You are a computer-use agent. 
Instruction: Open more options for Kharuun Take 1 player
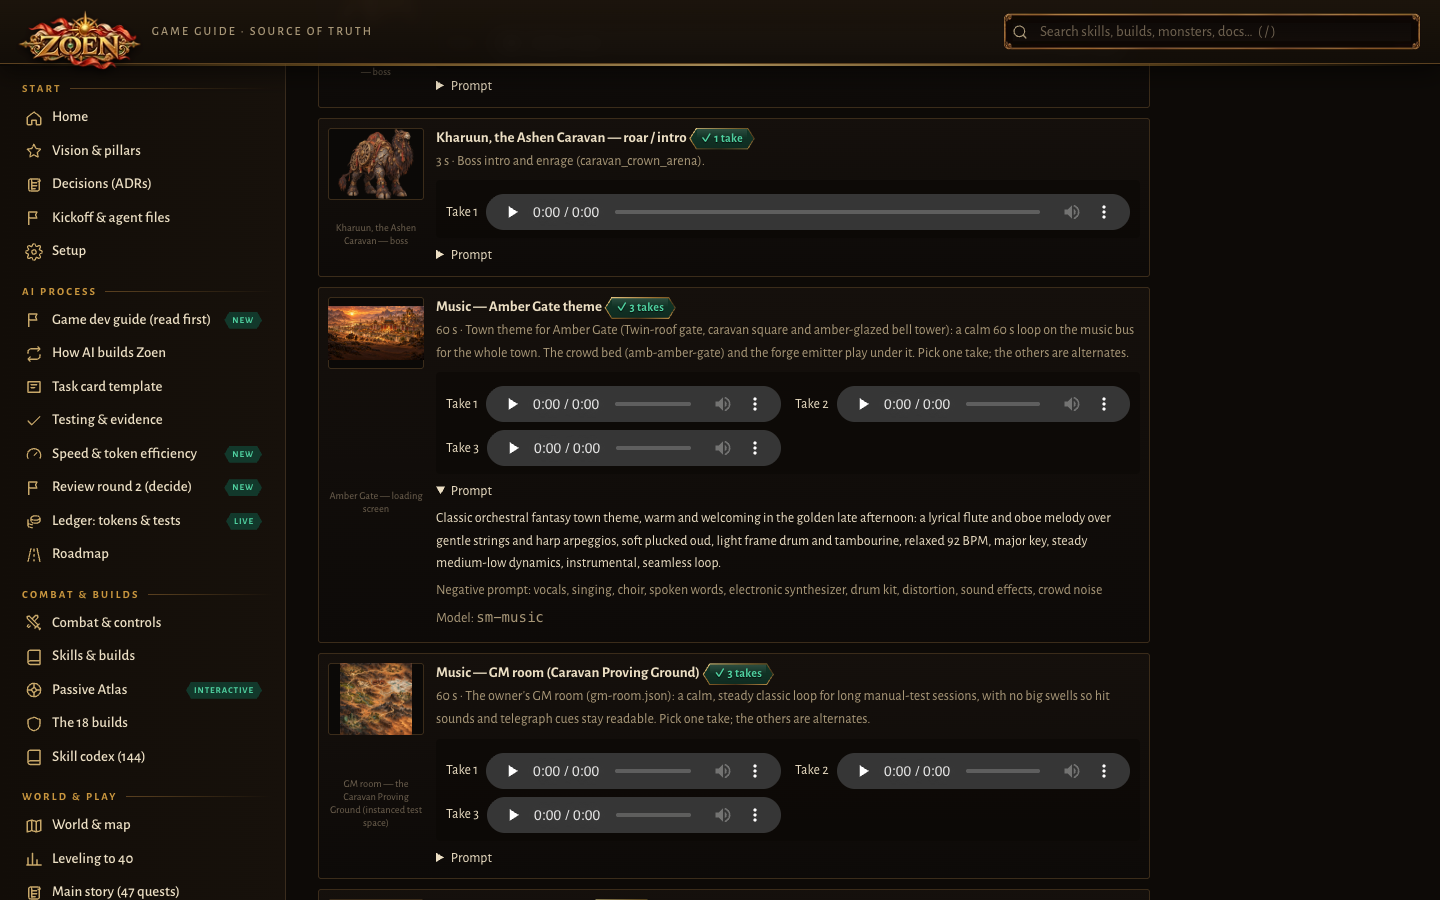point(1104,212)
